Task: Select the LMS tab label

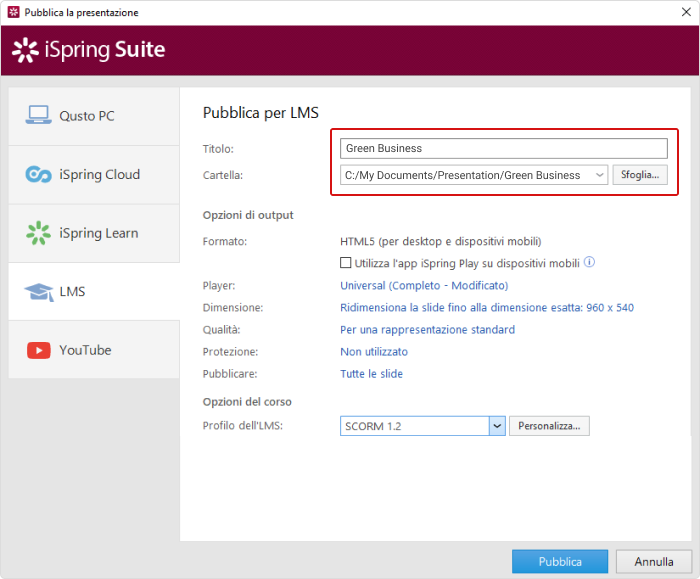Action: tap(72, 292)
